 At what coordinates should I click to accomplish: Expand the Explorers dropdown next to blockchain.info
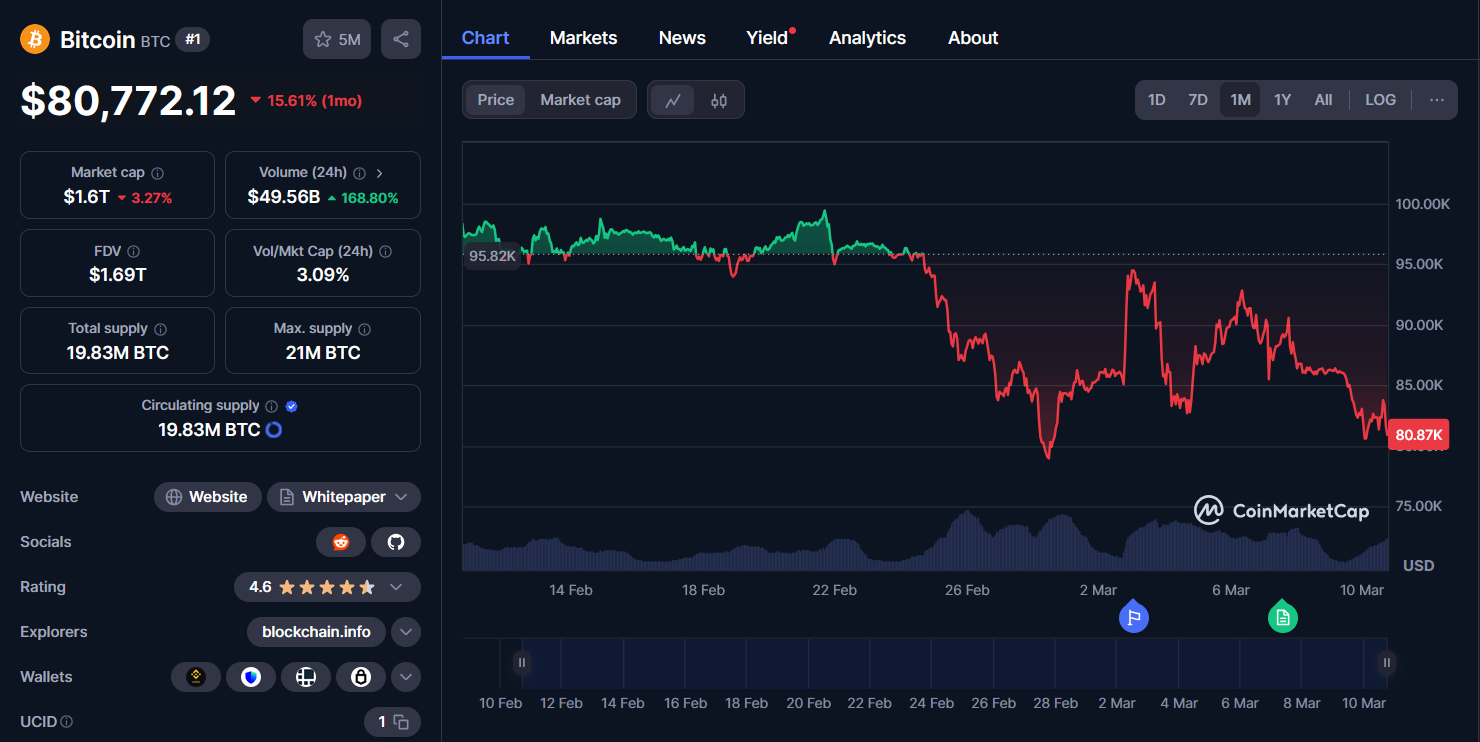pos(406,632)
